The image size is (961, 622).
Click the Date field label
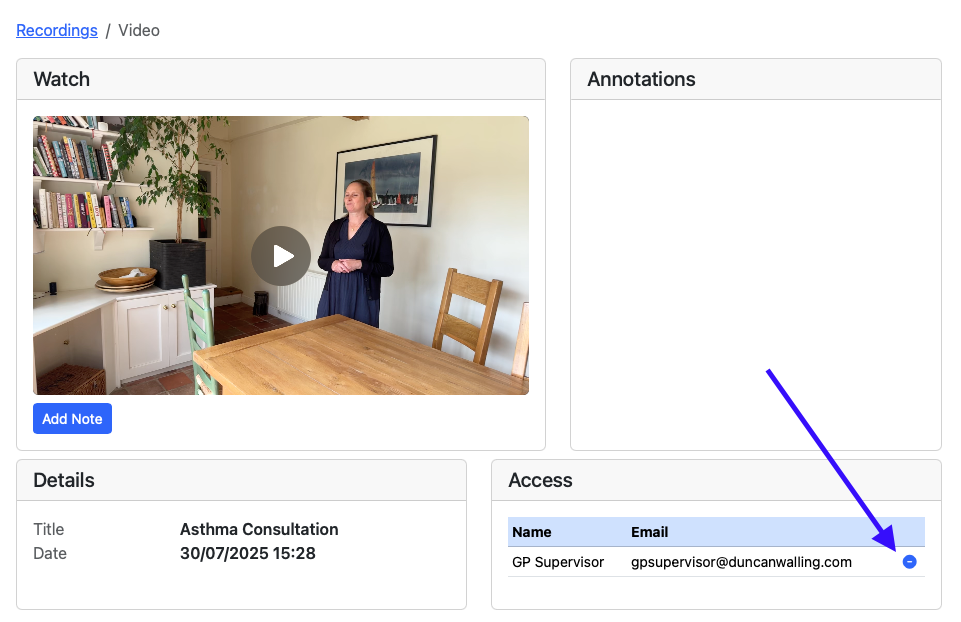(49, 553)
